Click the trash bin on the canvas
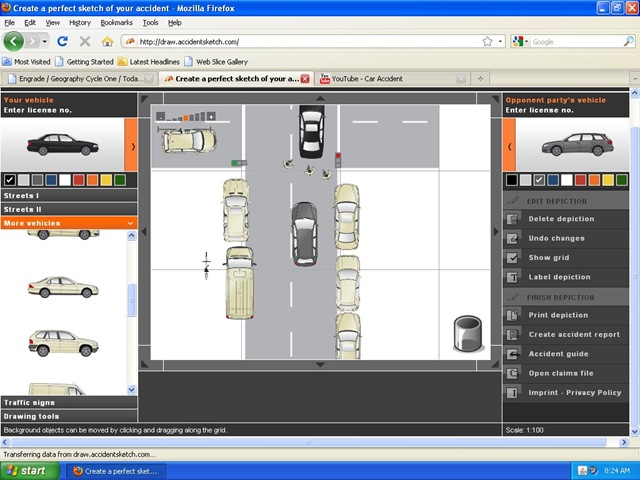This screenshot has width=640, height=480. [x=468, y=333]
